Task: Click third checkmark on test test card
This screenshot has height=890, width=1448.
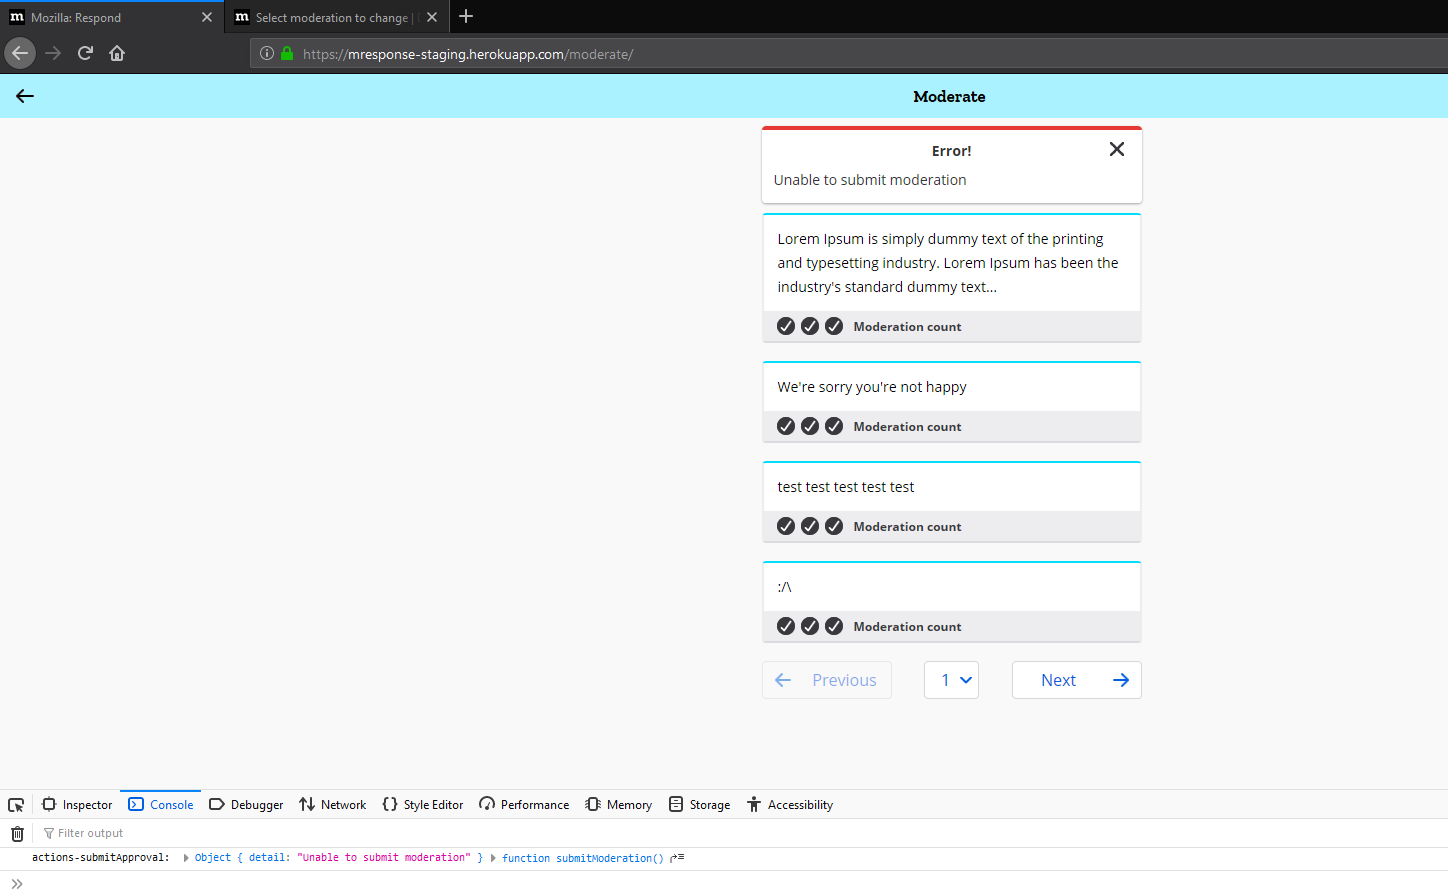Action: coord(834,526)
